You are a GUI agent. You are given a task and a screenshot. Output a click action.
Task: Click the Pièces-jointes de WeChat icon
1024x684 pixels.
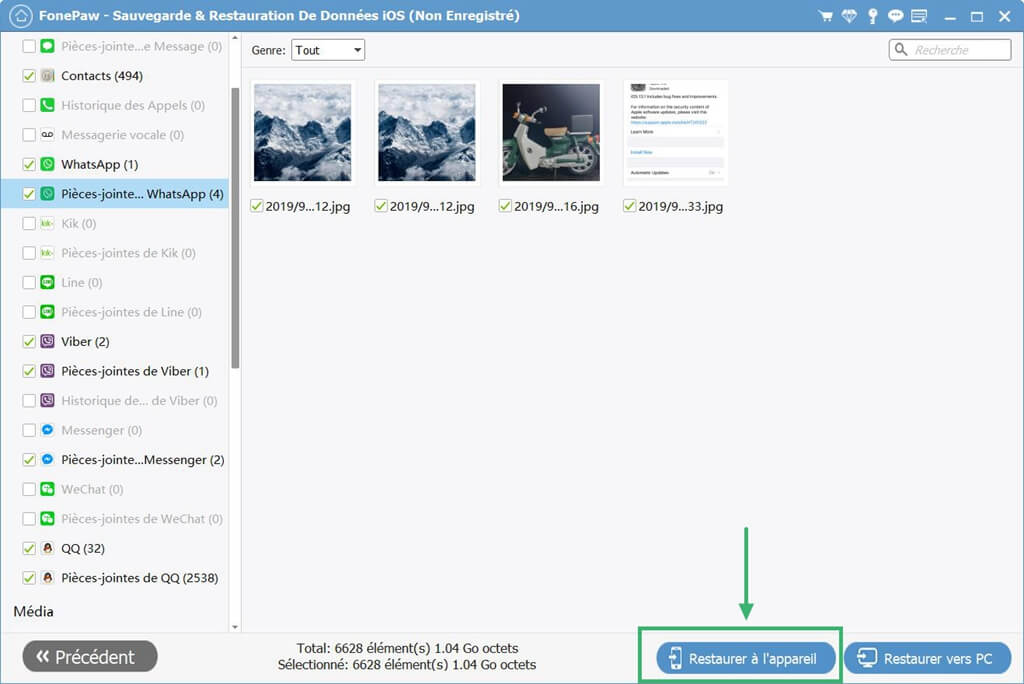point(48,519)
